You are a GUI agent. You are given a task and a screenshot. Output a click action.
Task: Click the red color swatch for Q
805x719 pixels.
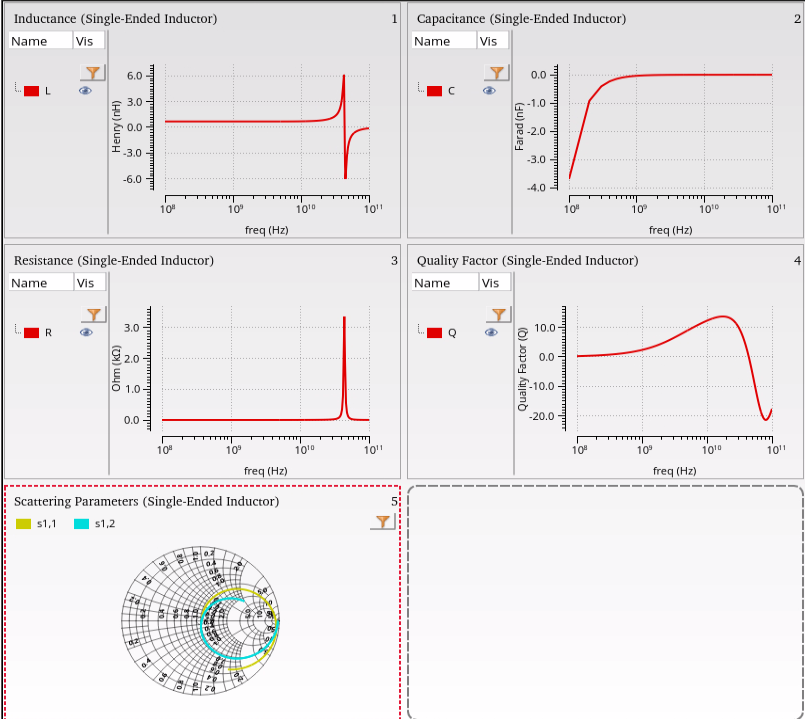[x=434, y=332]
